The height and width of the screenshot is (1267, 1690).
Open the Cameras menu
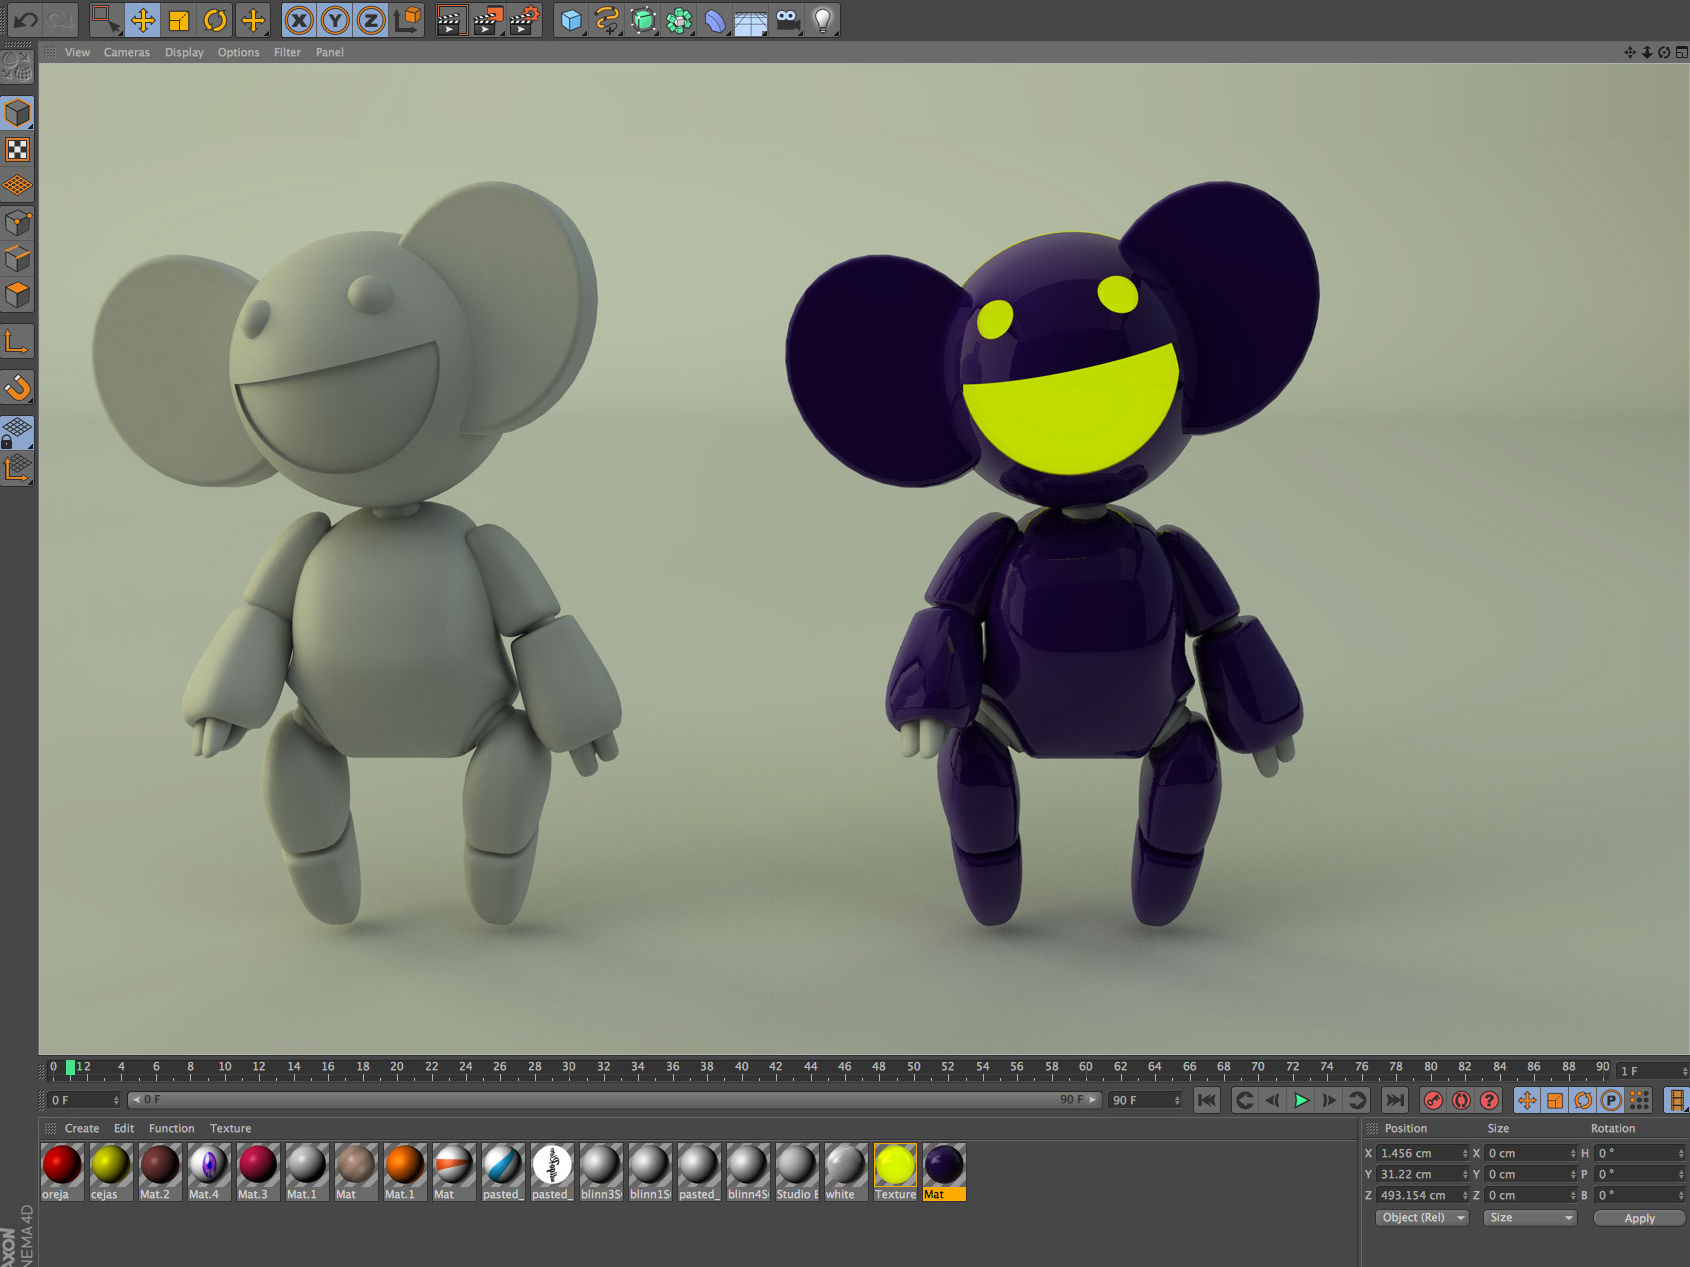[x=127, y=52]
